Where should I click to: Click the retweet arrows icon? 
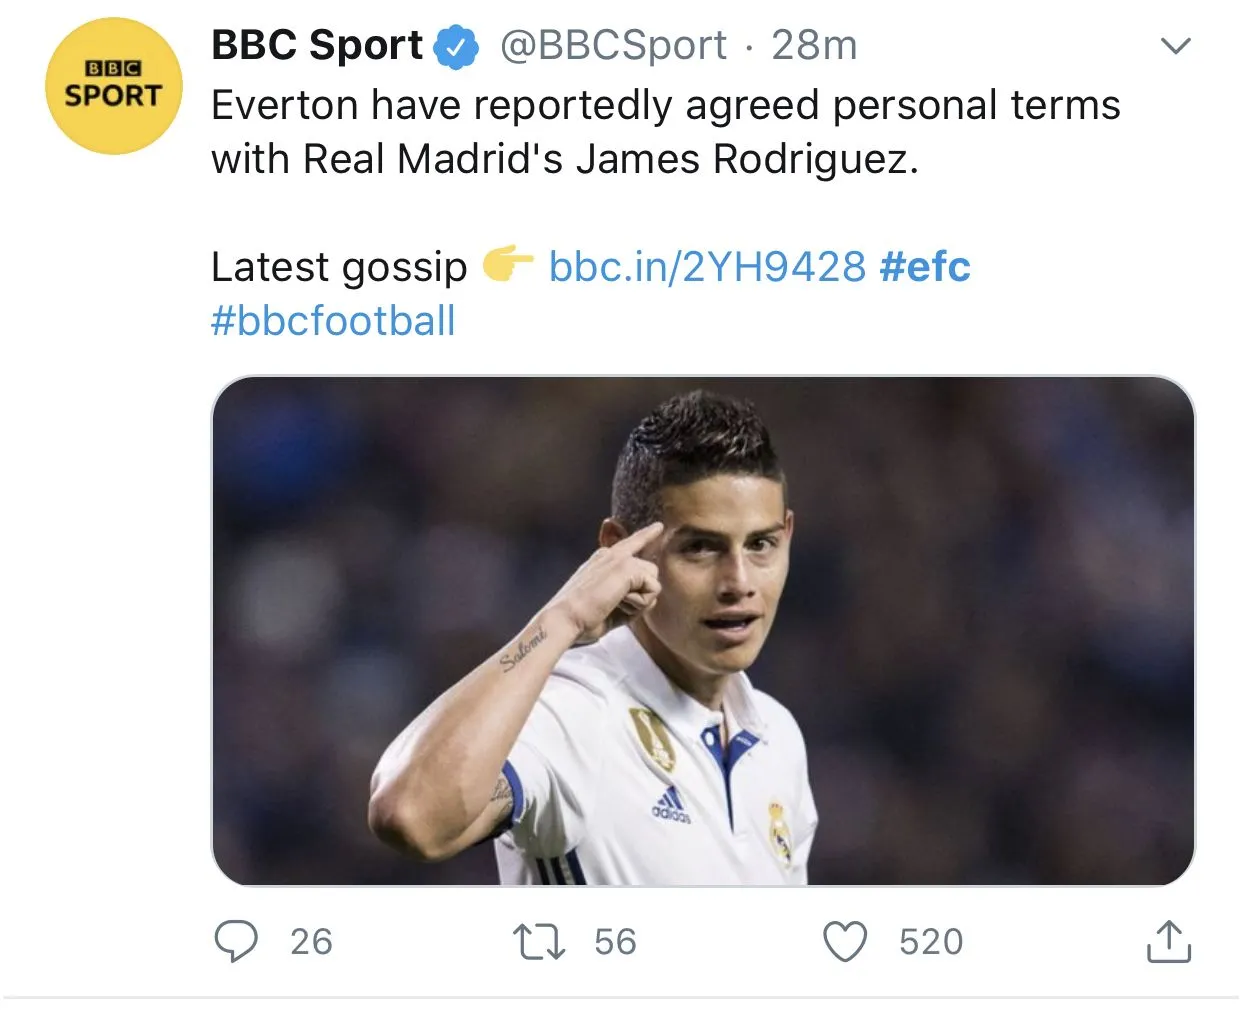pos(539,941)
